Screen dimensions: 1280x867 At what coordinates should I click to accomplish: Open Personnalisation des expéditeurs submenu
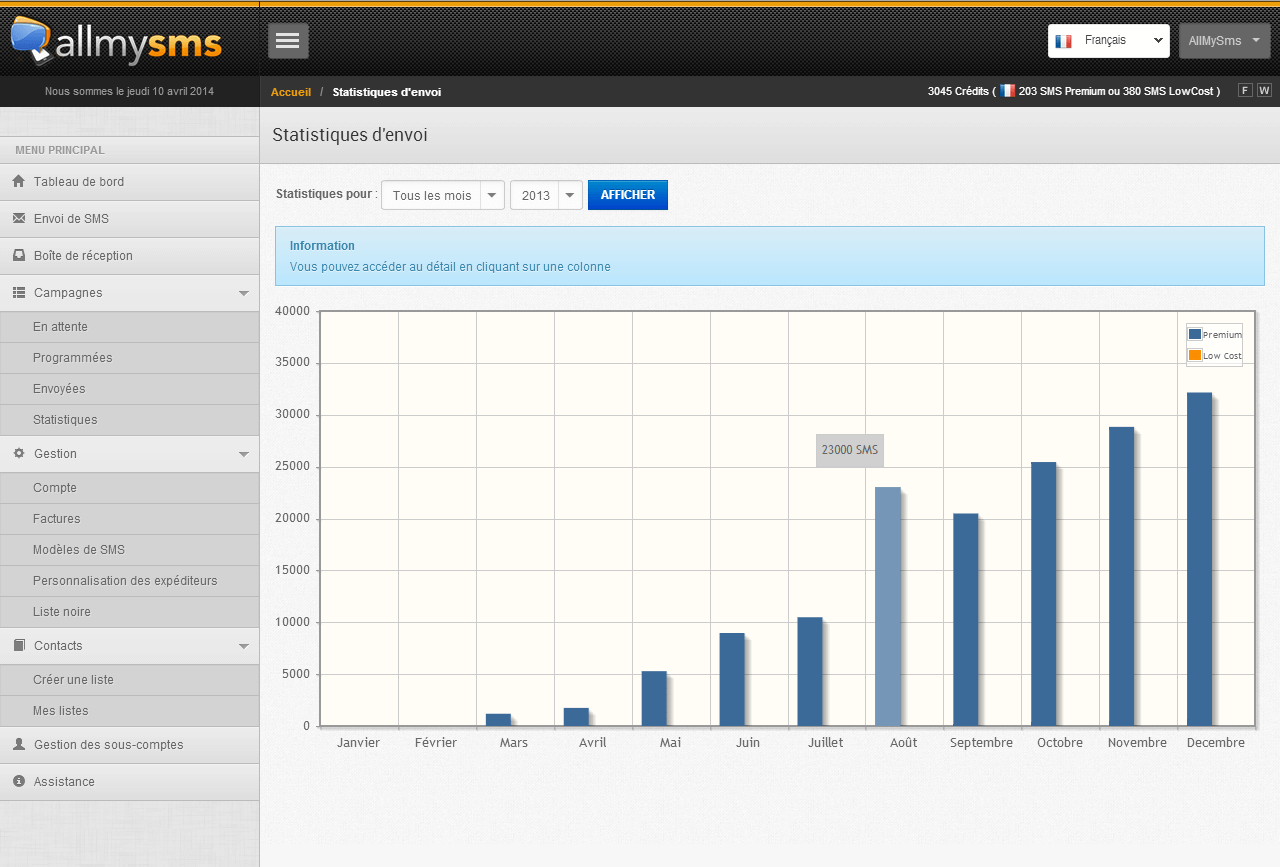[x=129, y=581]
